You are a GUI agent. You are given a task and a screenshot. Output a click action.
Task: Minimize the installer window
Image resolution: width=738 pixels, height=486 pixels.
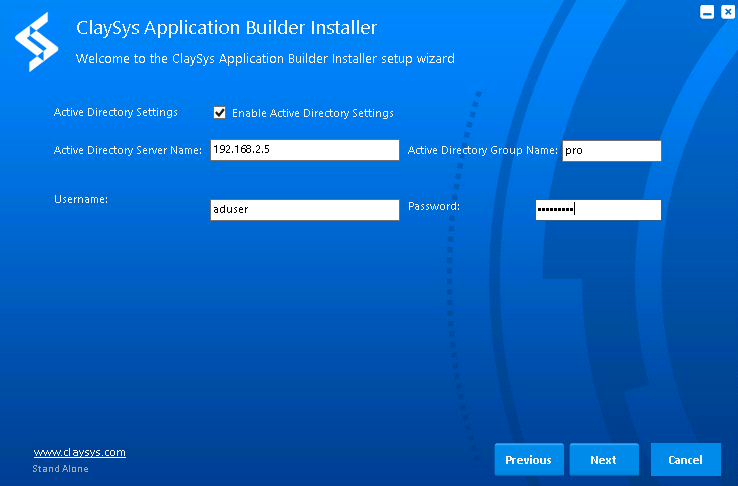coord(707,12)
